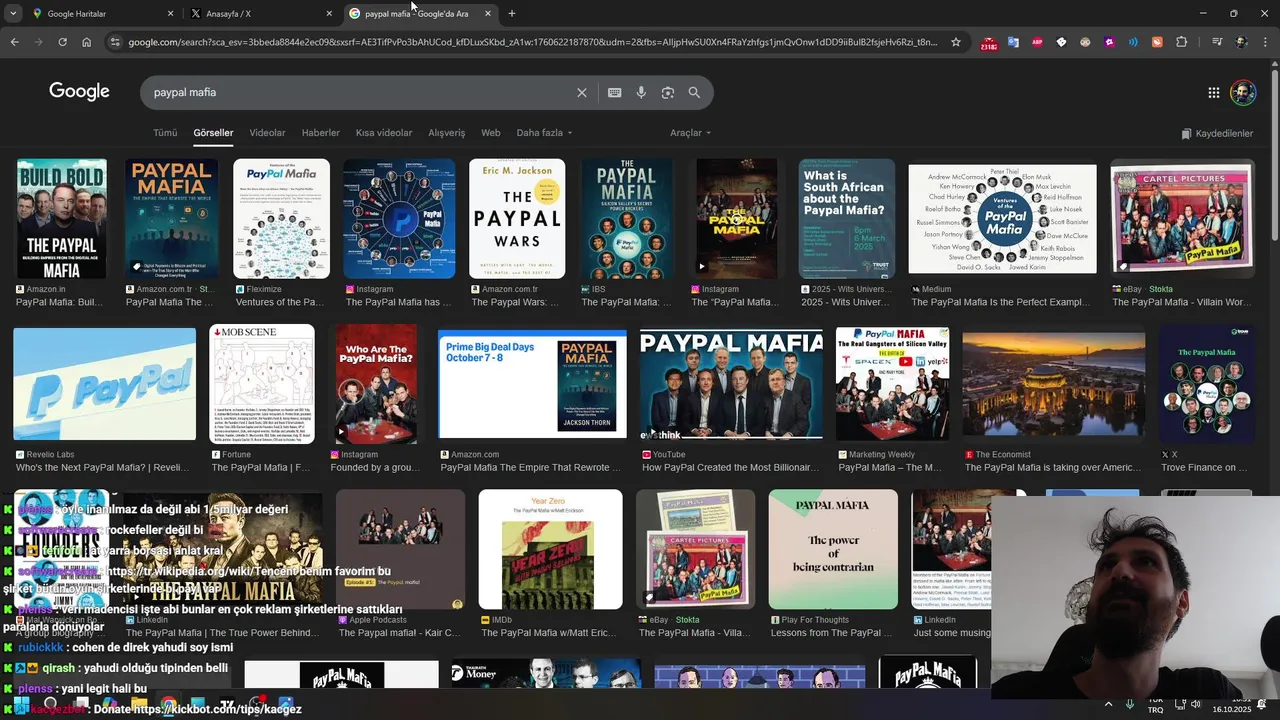Image resolution: width=1280 pixels, height=720 pixels.
Task: Select the Görseller search filter
Action: (x=213, y=133)
